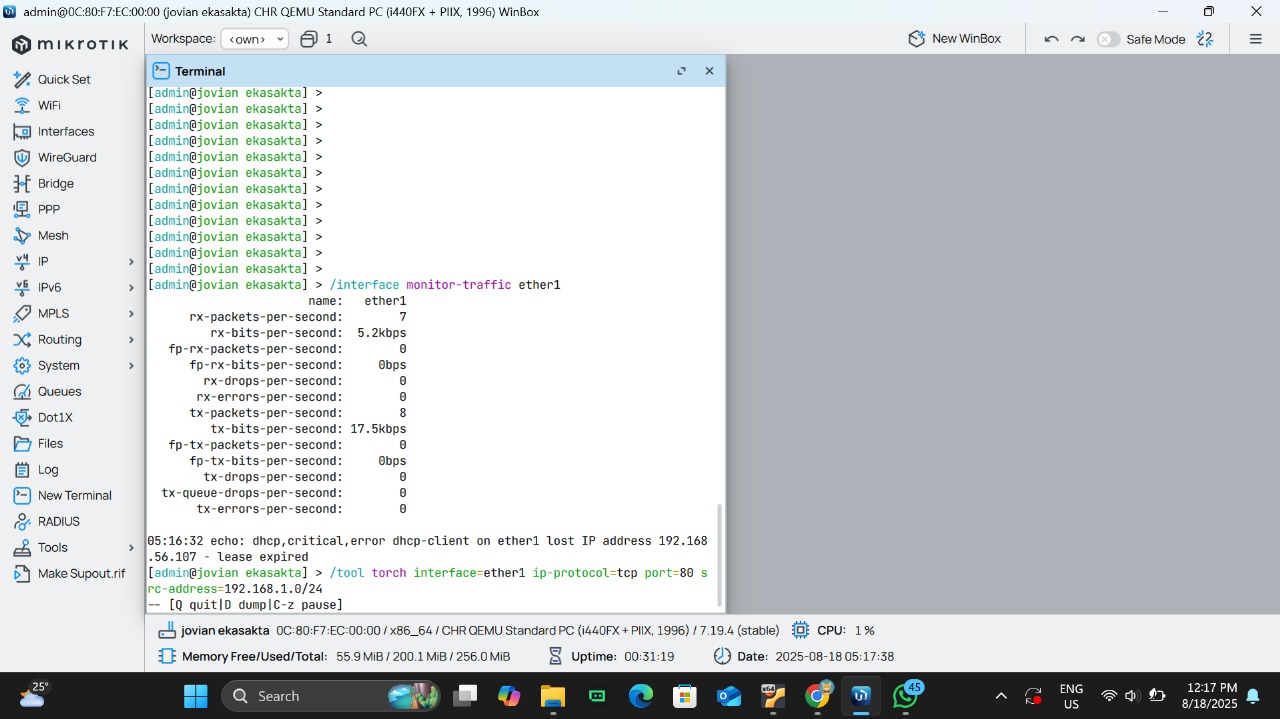Open the hamburger menu in the top right
The image size is (1280, 719).
(1255, 39)
